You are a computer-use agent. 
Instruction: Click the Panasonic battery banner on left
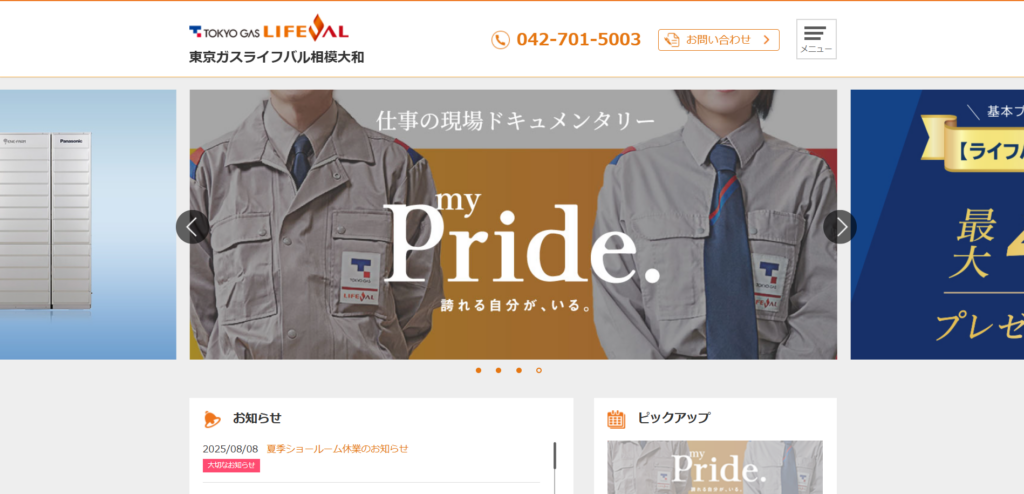(x=88, y=225)
